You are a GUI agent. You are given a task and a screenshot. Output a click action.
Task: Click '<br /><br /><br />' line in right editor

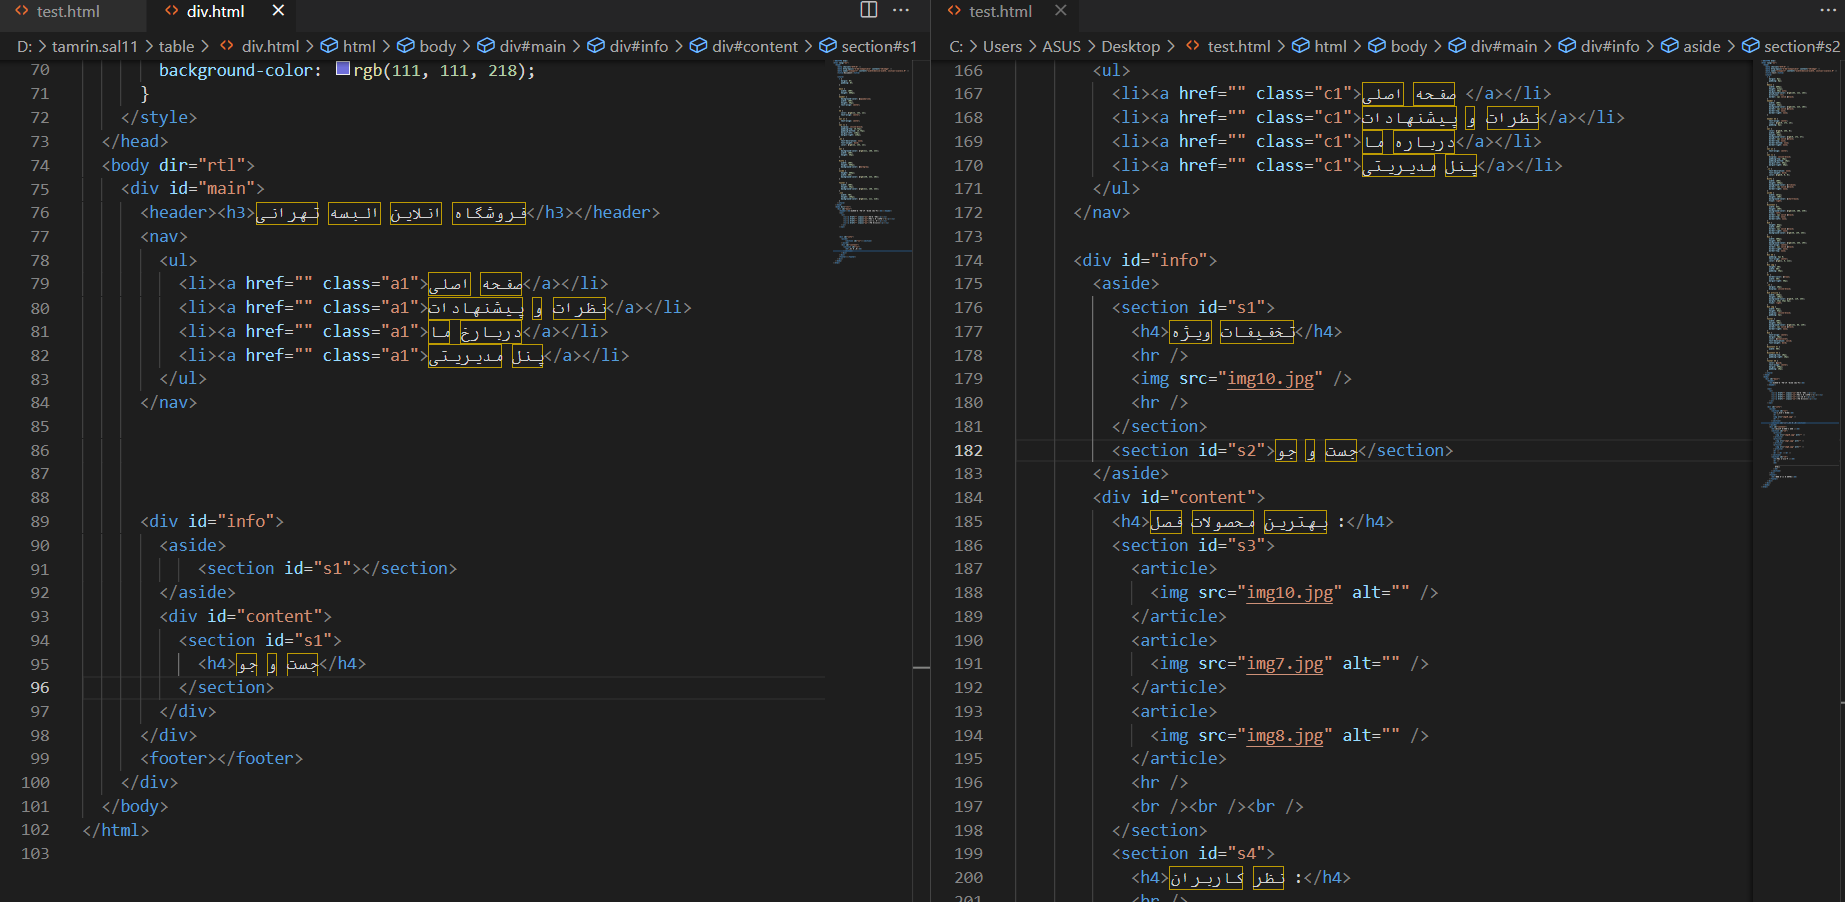pos(1217,807)
